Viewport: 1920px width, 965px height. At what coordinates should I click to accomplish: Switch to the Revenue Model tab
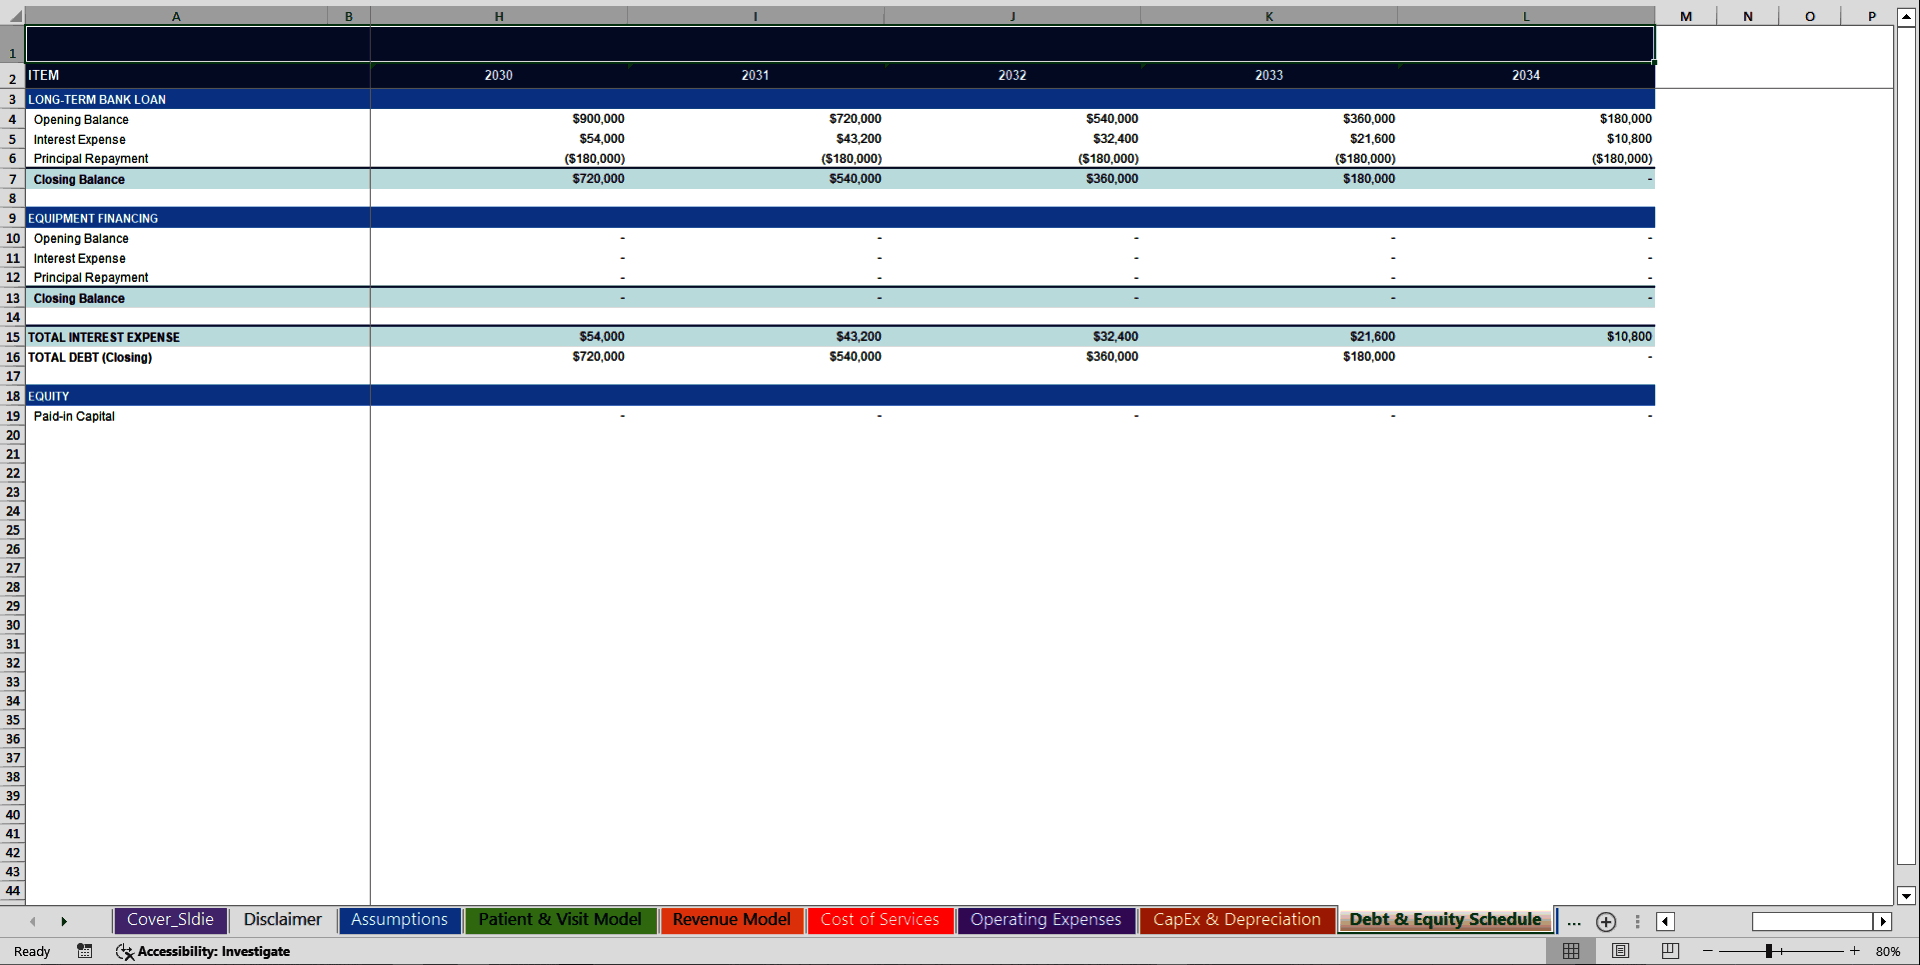click(x=731, y=920)
